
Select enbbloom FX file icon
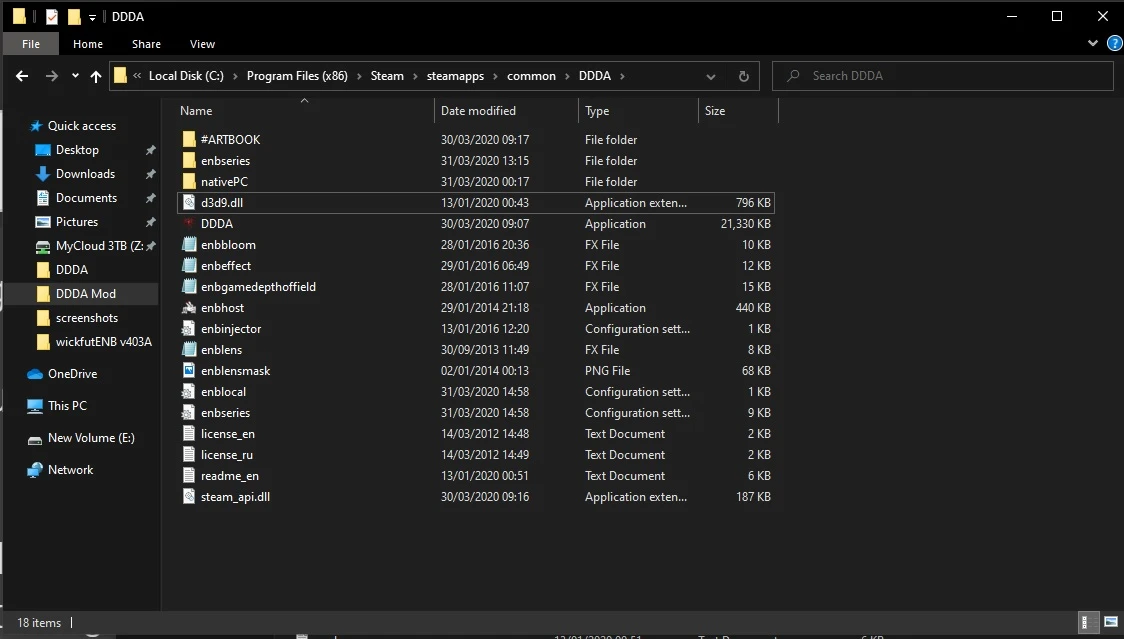point(189,245)
